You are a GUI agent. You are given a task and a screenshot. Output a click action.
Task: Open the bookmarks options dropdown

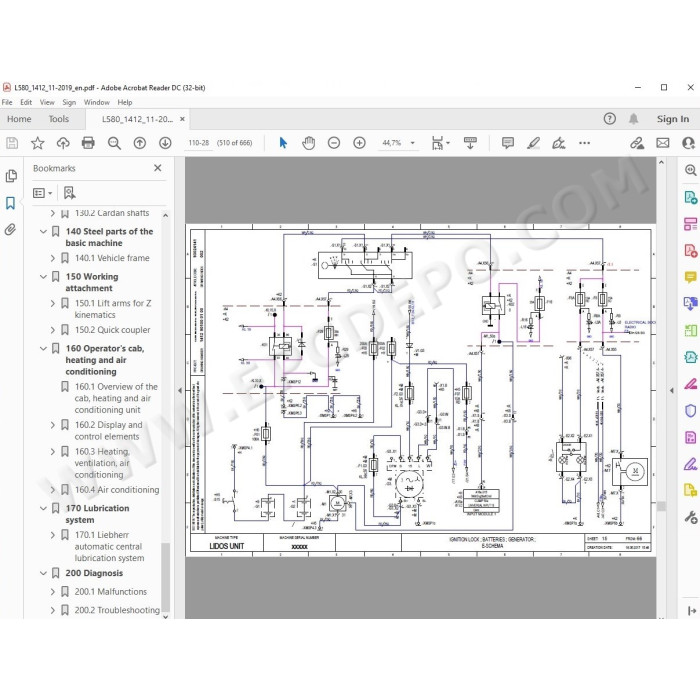pyautogui.click(x=42, y=193)
